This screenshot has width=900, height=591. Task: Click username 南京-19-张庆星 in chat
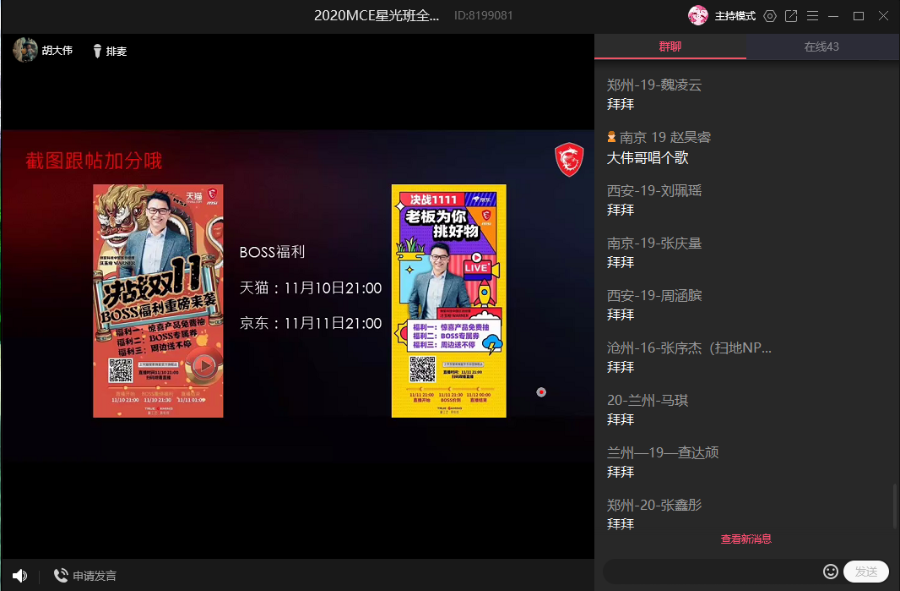coord(654,243)
